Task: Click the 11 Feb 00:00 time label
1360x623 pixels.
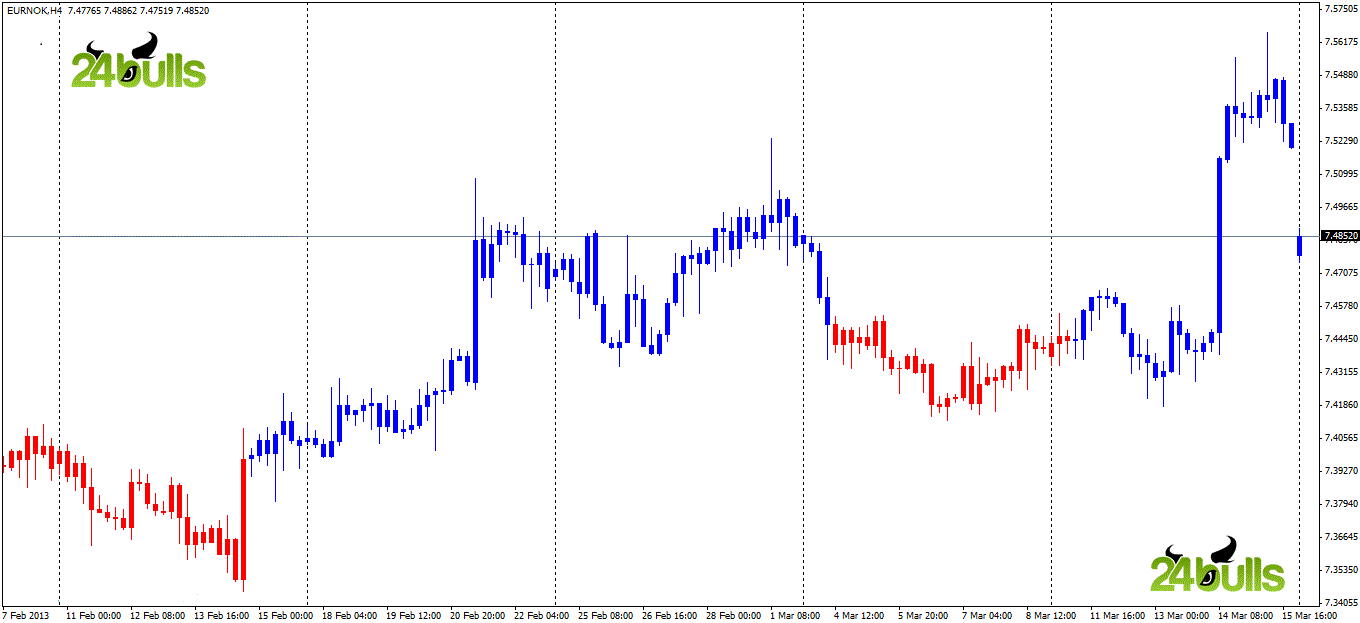Action: point(93,616)
